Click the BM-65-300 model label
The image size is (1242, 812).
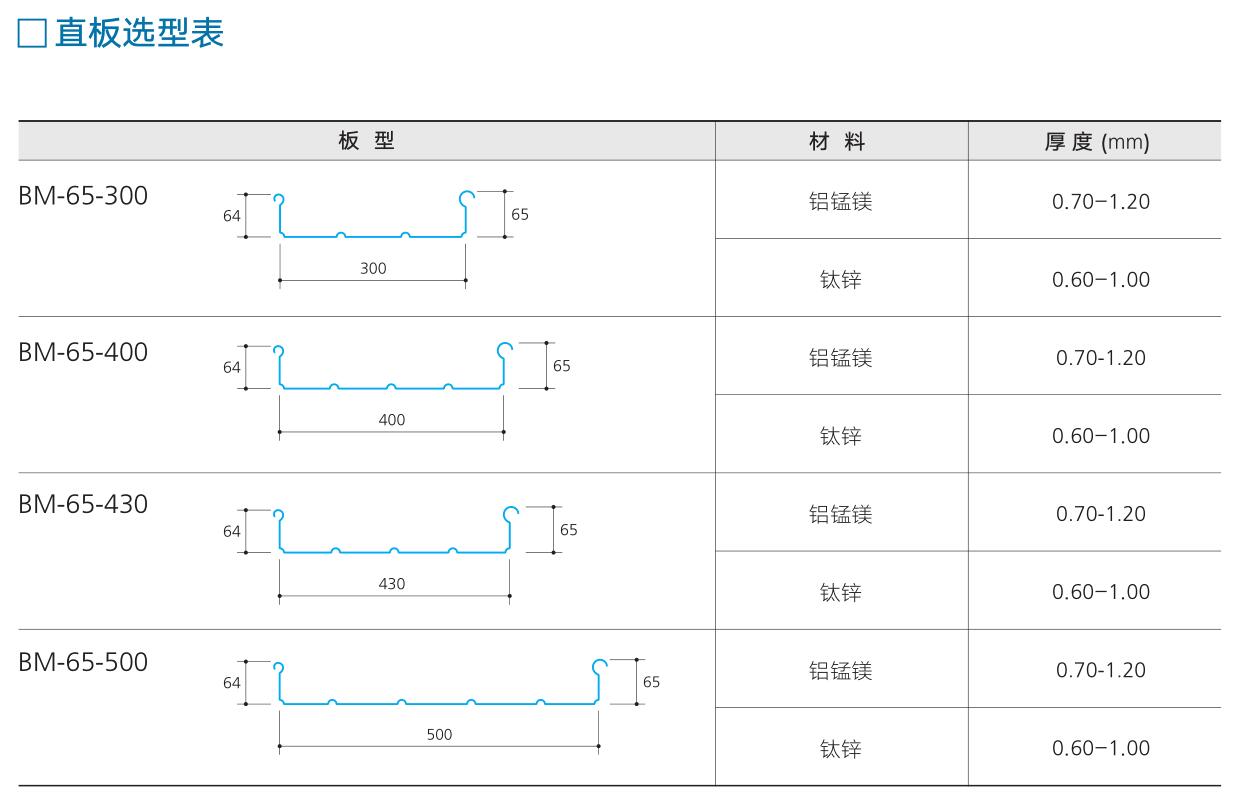(83, 196)
